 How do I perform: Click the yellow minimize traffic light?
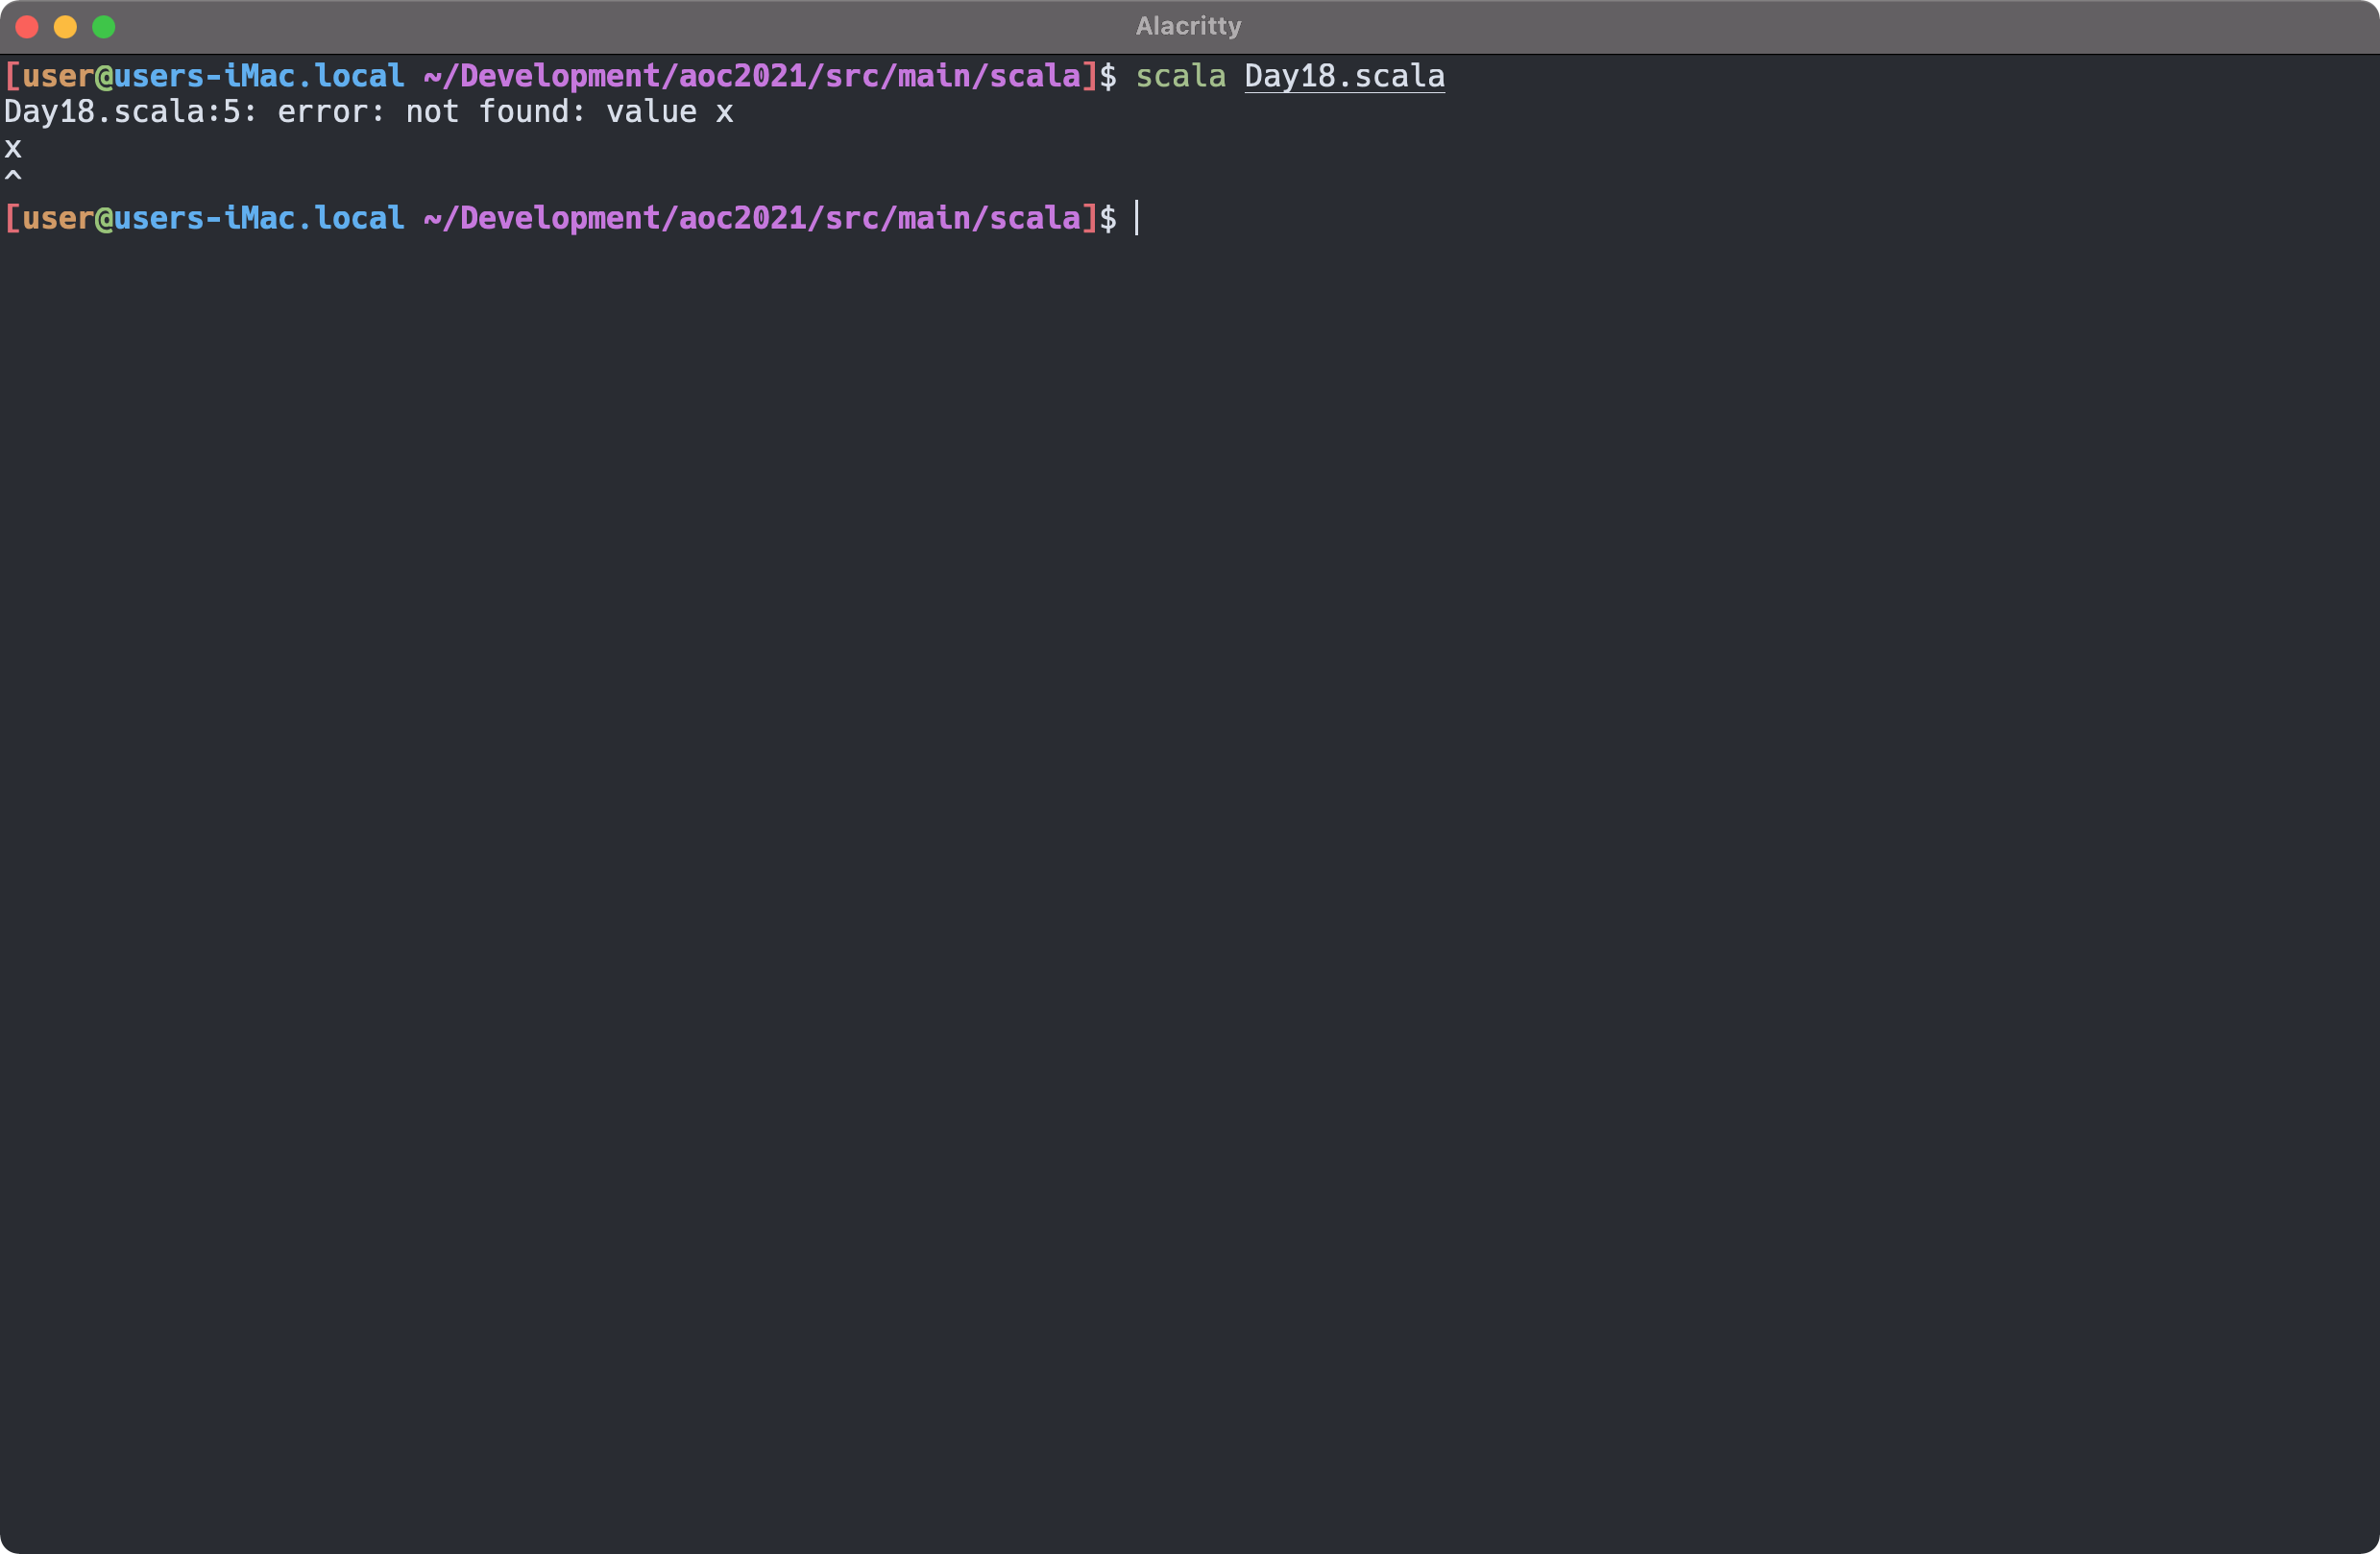click(x=66, y=27)
